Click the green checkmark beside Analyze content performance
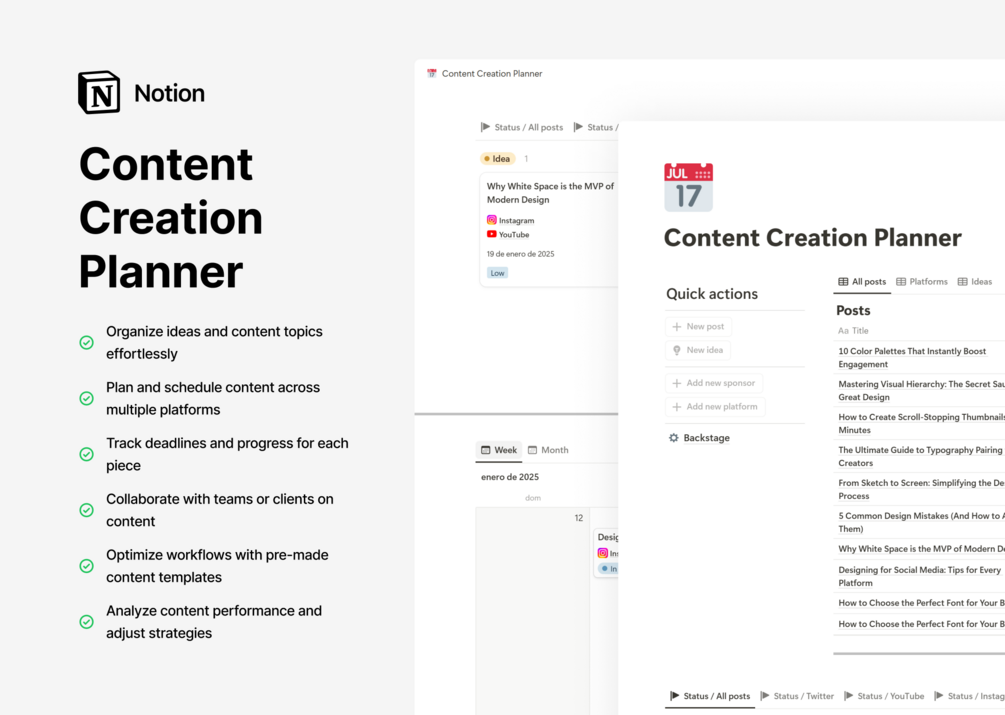 [x=86, y=621]
